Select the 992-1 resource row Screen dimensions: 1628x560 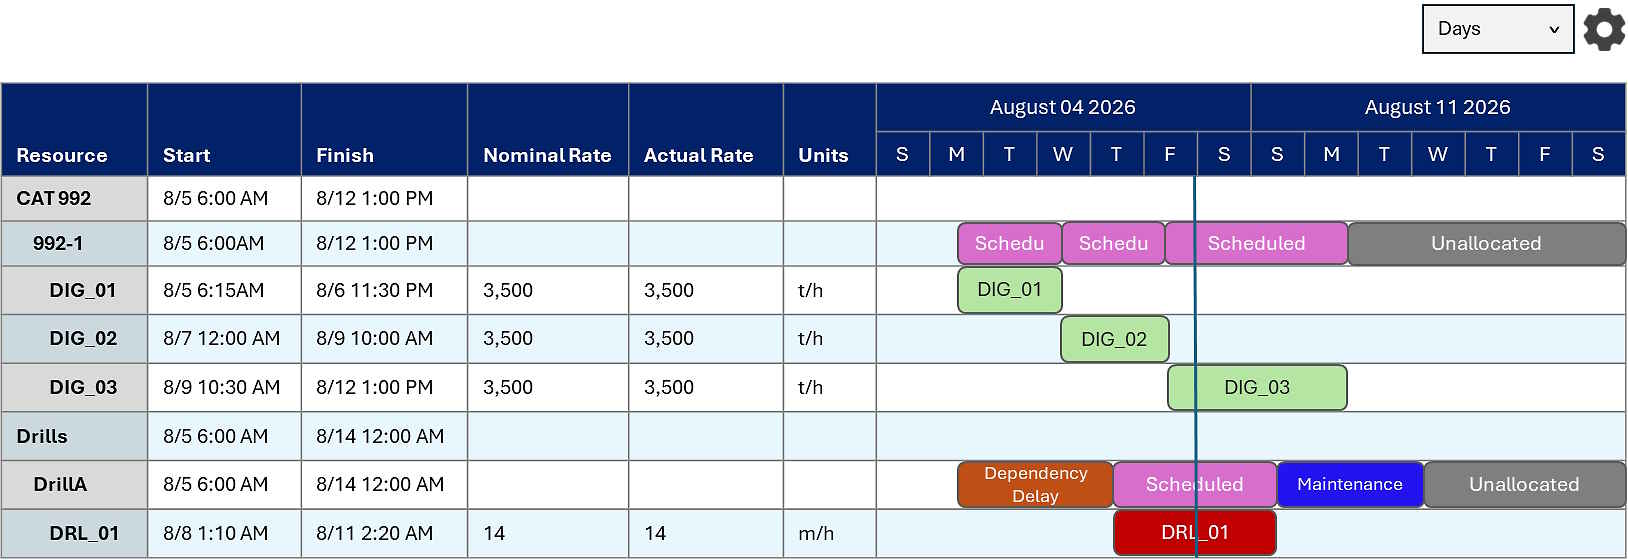(58, 244)
